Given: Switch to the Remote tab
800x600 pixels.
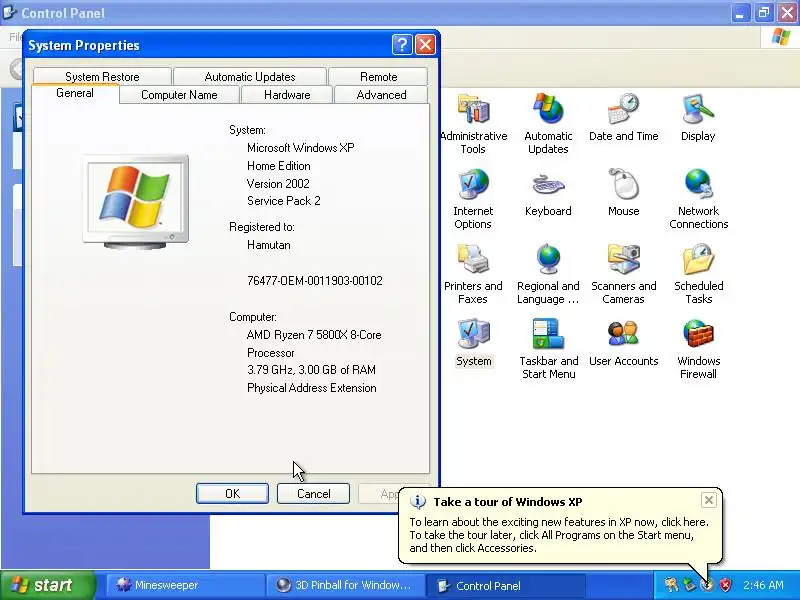Looking at the screenshot, I should pyautogui.click(x=379, y=77).
